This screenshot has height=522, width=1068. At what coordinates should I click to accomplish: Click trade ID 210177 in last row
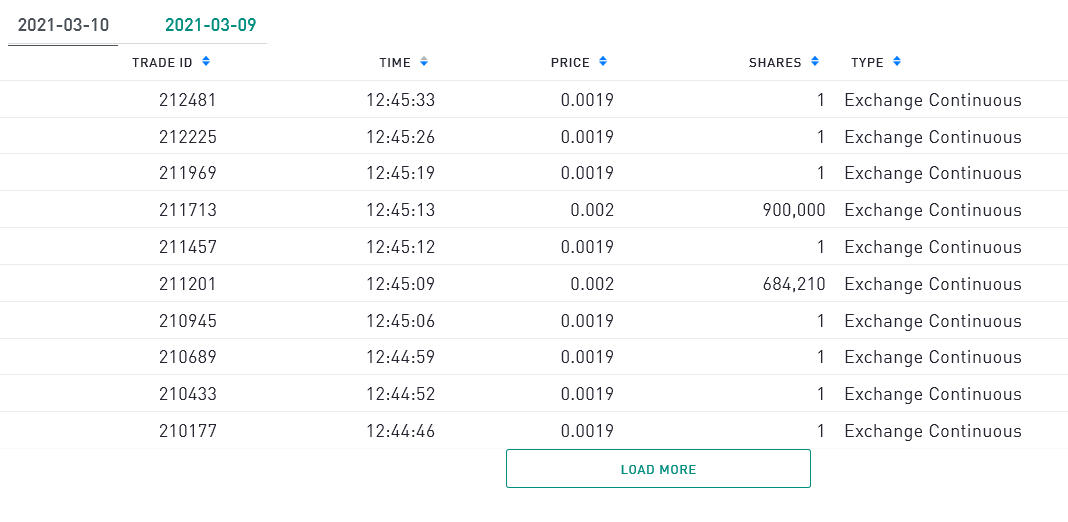pyautogui.click(x=187, y=431)
